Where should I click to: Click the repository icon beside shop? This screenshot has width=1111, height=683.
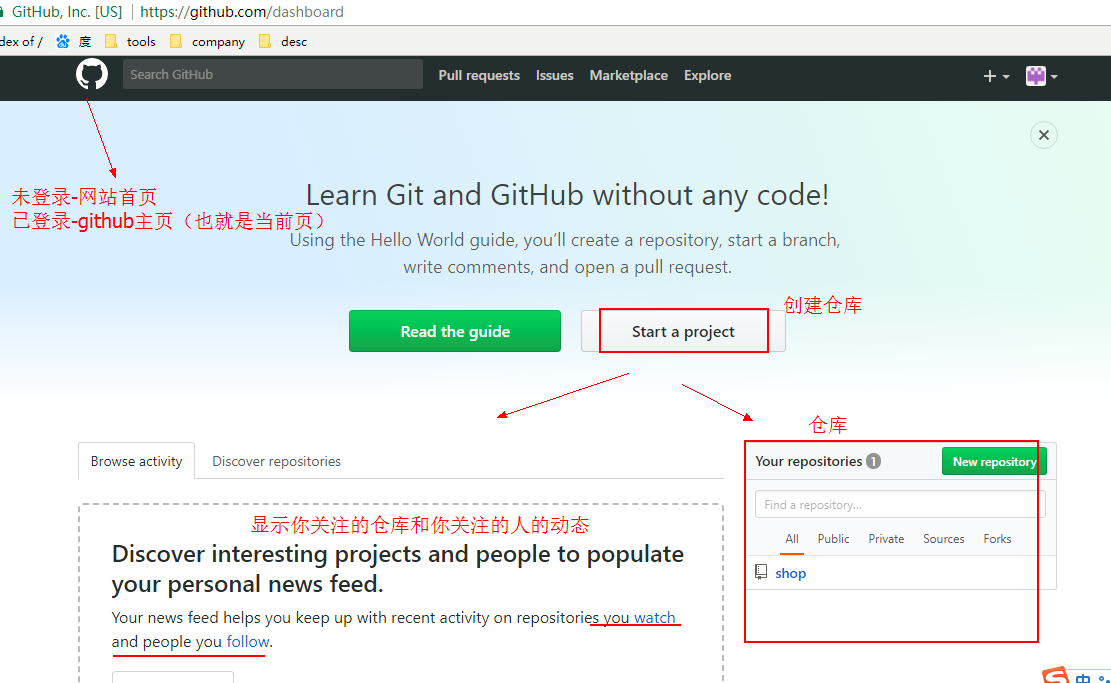[761, 572]
